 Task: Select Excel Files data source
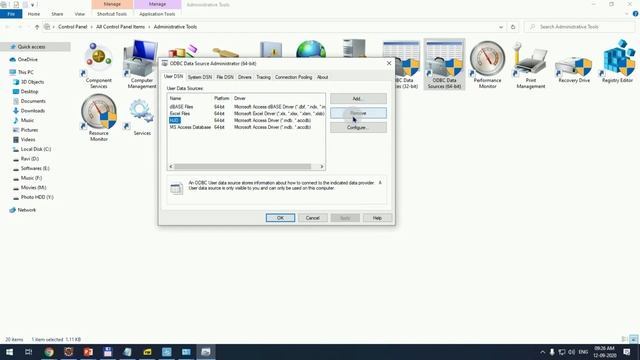(x=247, y=113)
